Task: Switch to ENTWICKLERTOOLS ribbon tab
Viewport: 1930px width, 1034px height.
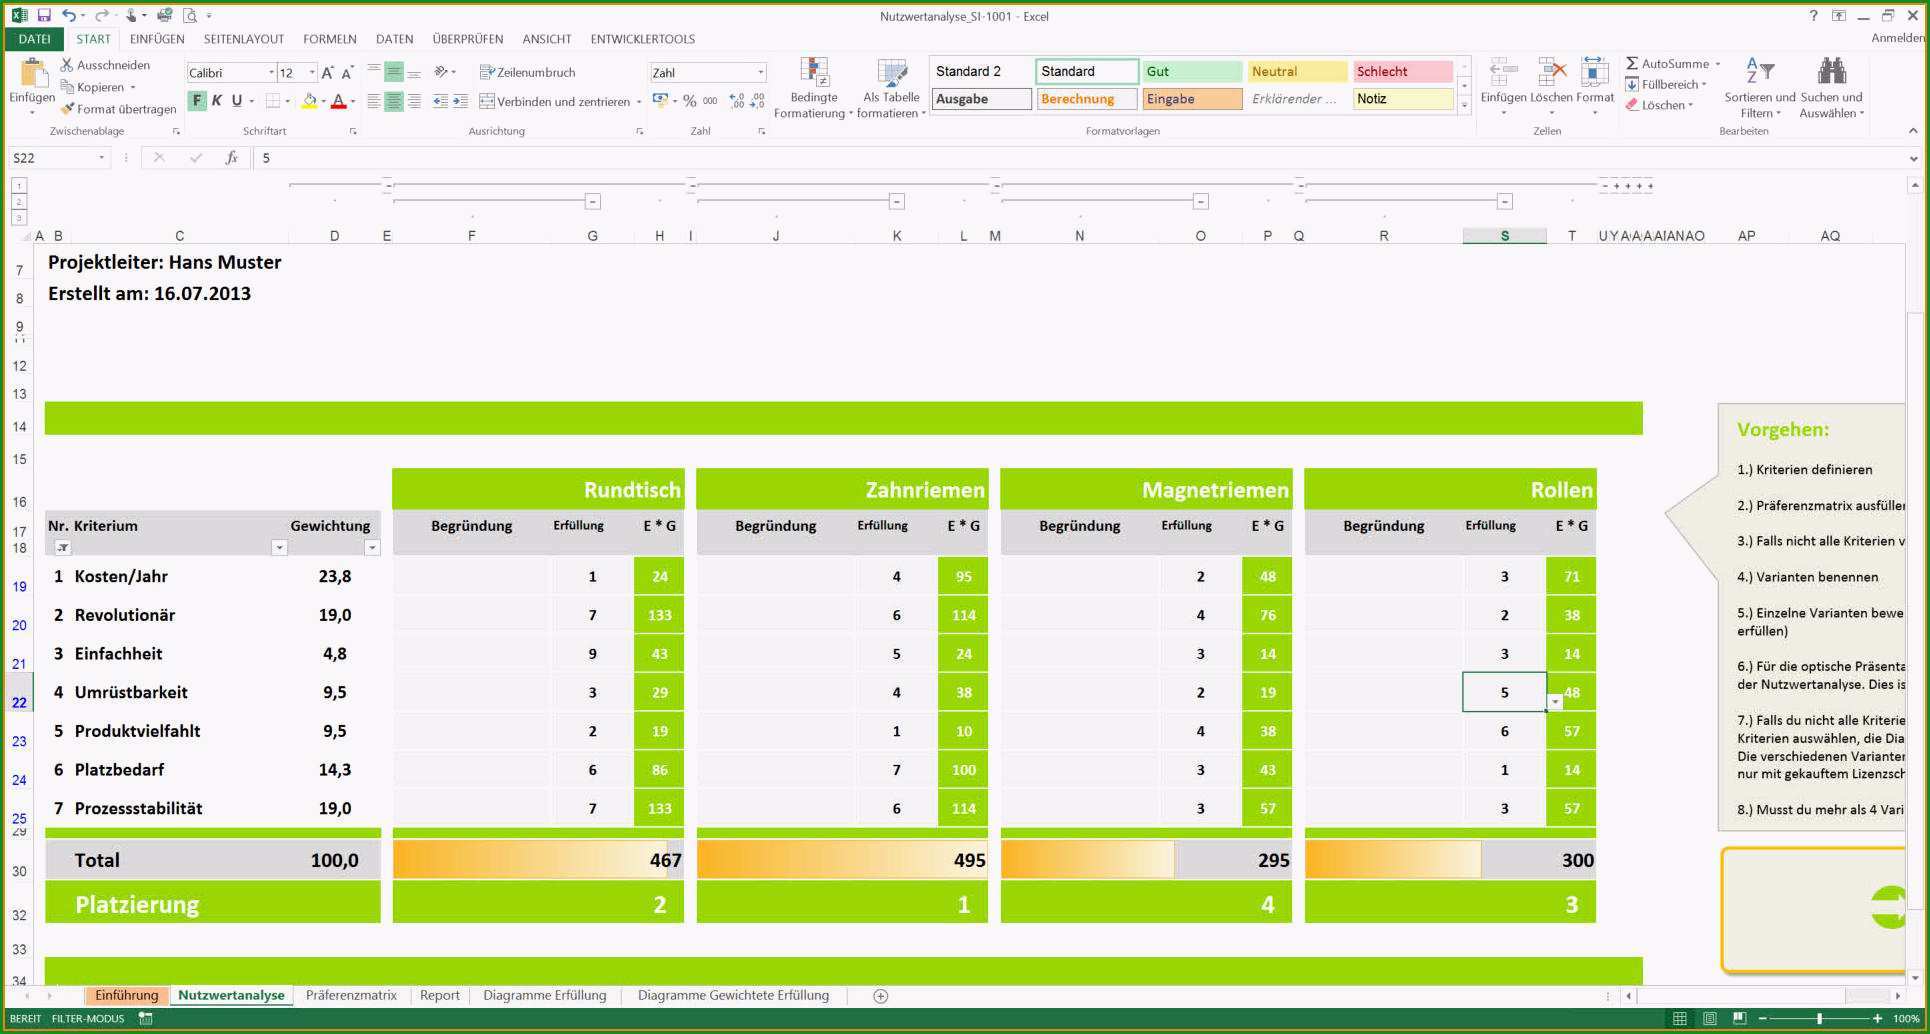Action: pos(642,39)
